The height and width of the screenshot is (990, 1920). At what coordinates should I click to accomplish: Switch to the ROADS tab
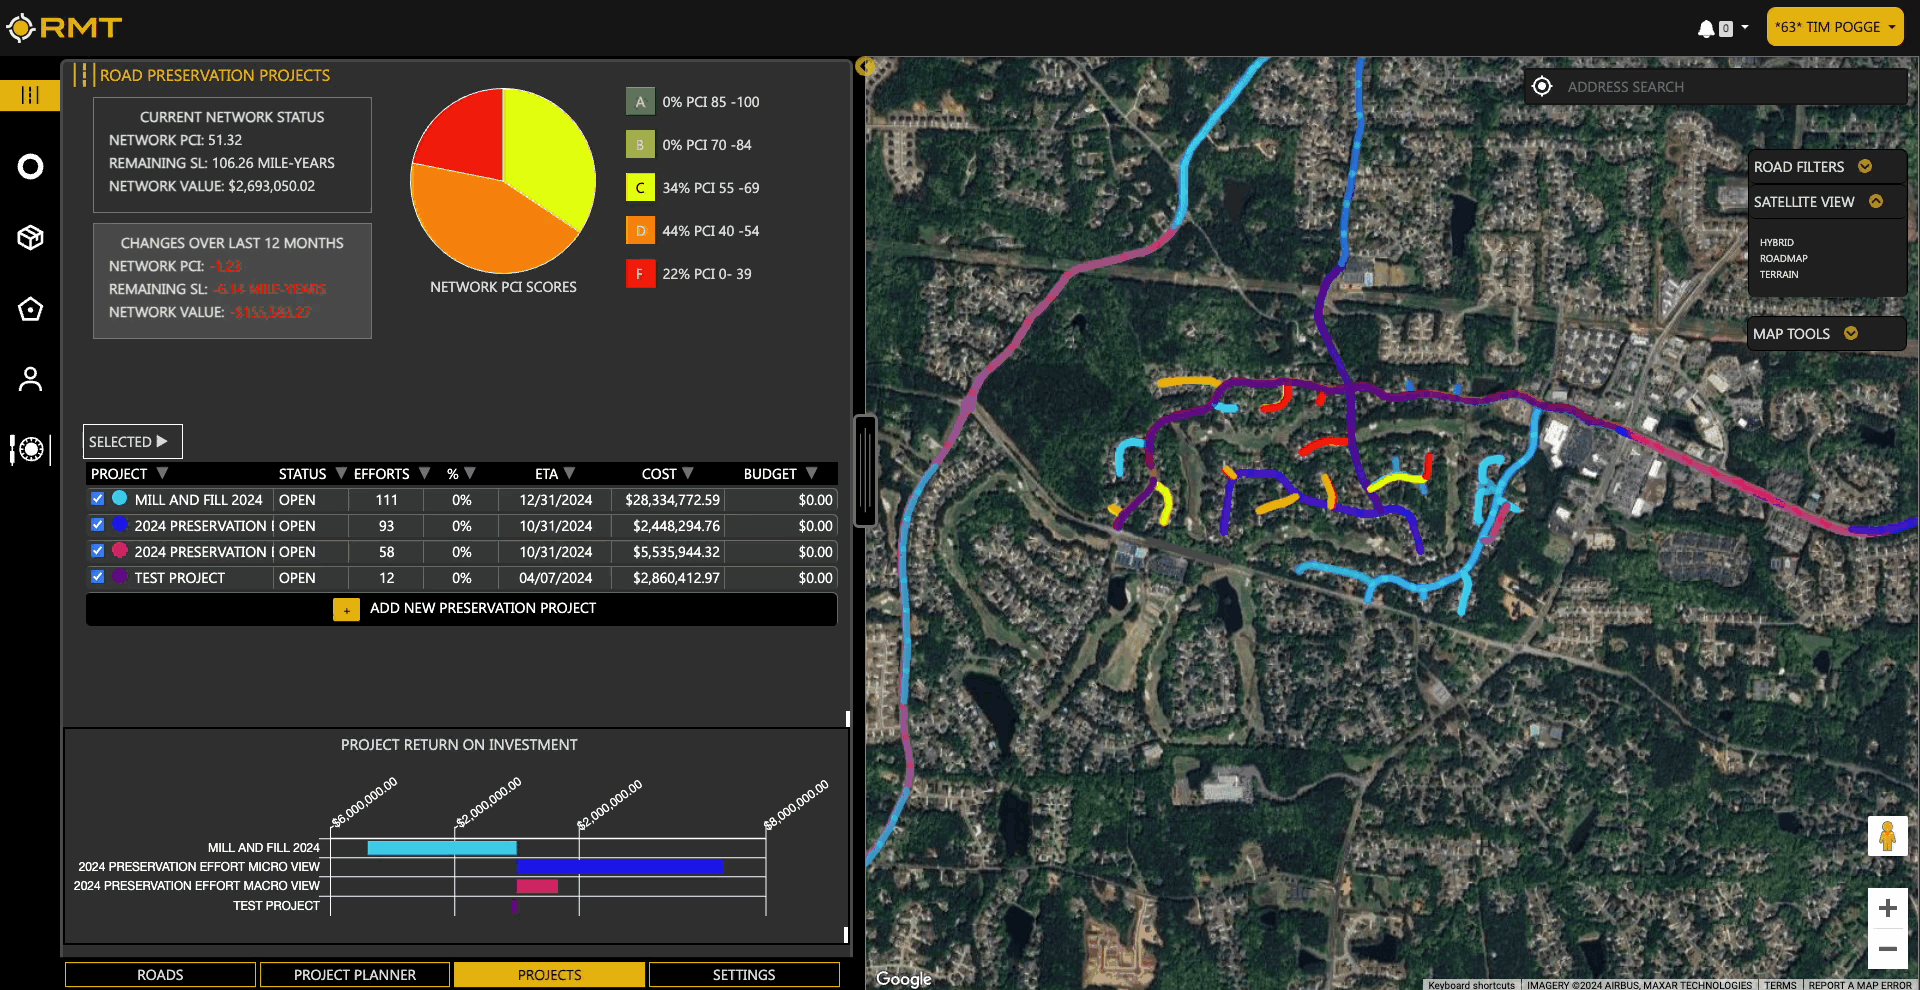[160, 975]
